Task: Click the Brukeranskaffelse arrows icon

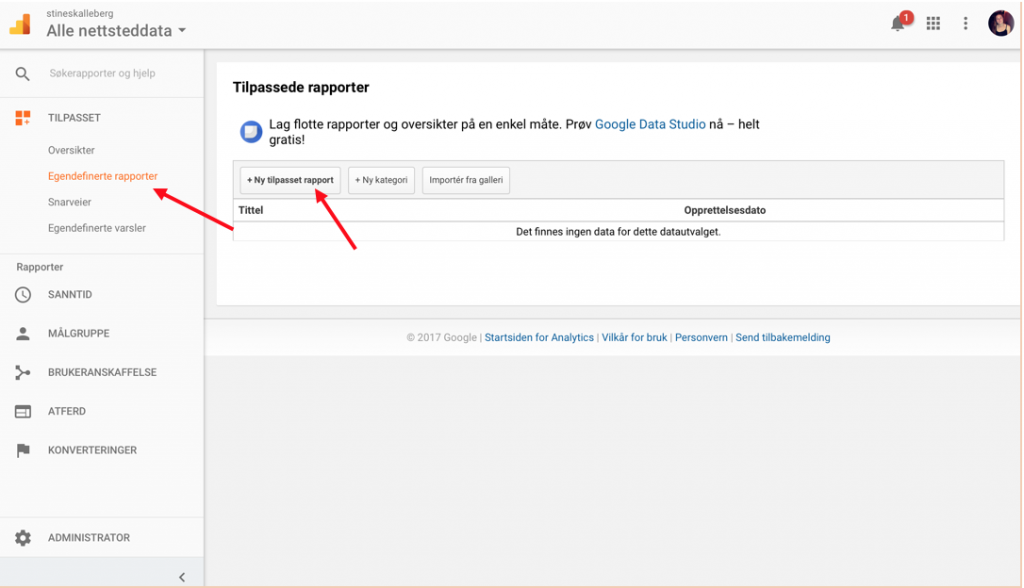Action: click(x=23, y=372)
